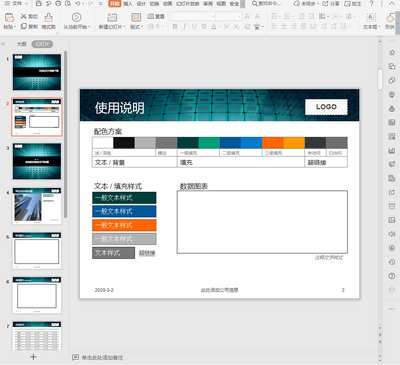The image size is (400, 365).
Task: Click the notes area (单击此处添加备注)
Action: point(102,358)
